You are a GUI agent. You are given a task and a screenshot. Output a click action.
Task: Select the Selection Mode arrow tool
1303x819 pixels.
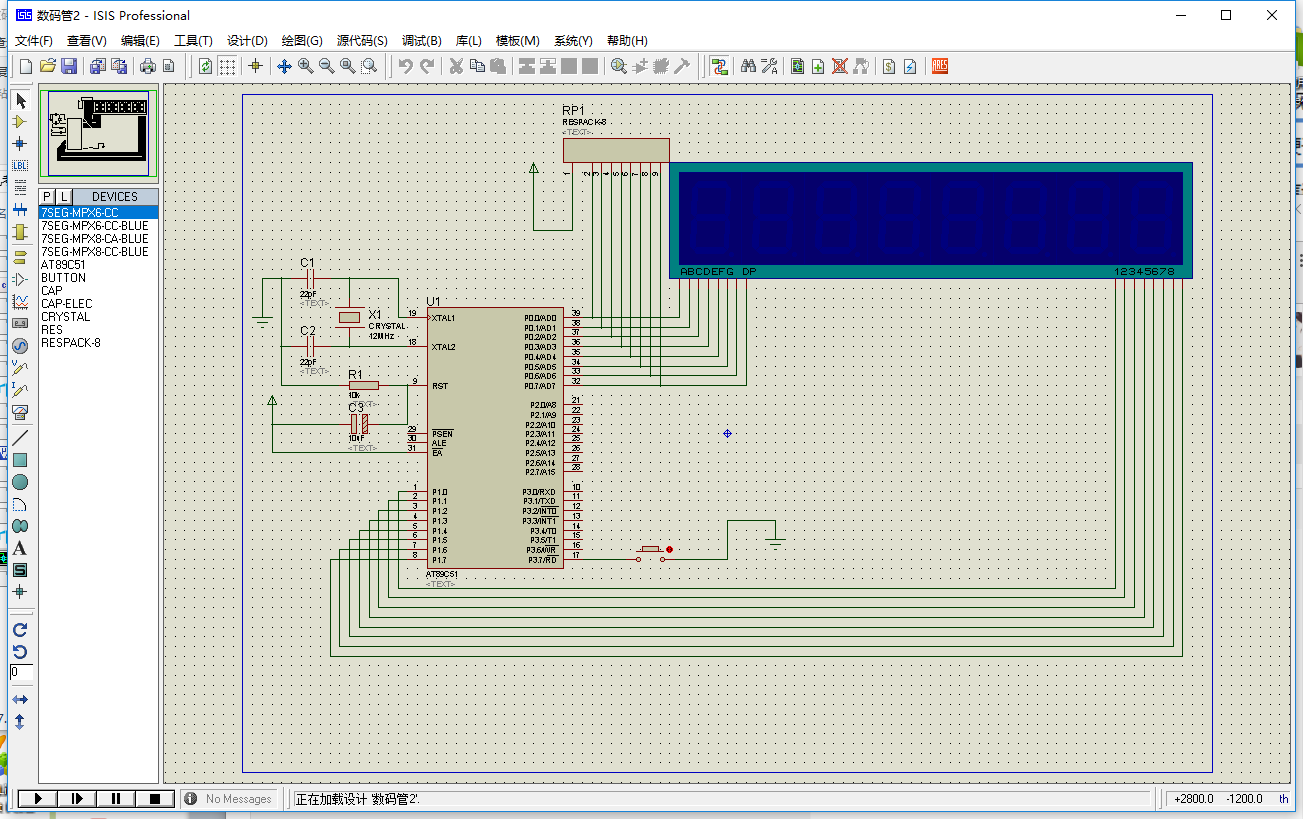[20, 101]
